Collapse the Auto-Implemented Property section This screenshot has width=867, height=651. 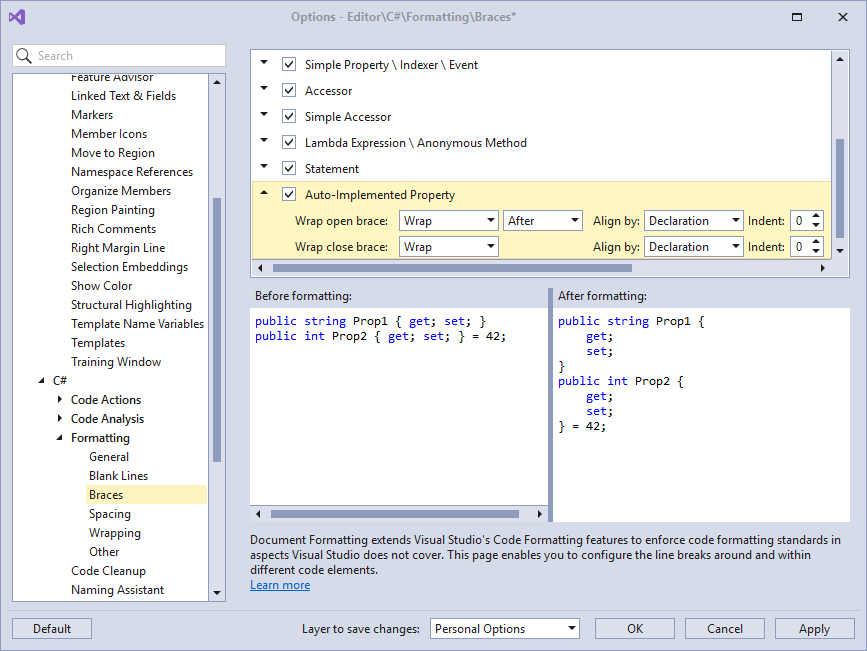click(263, 194)
